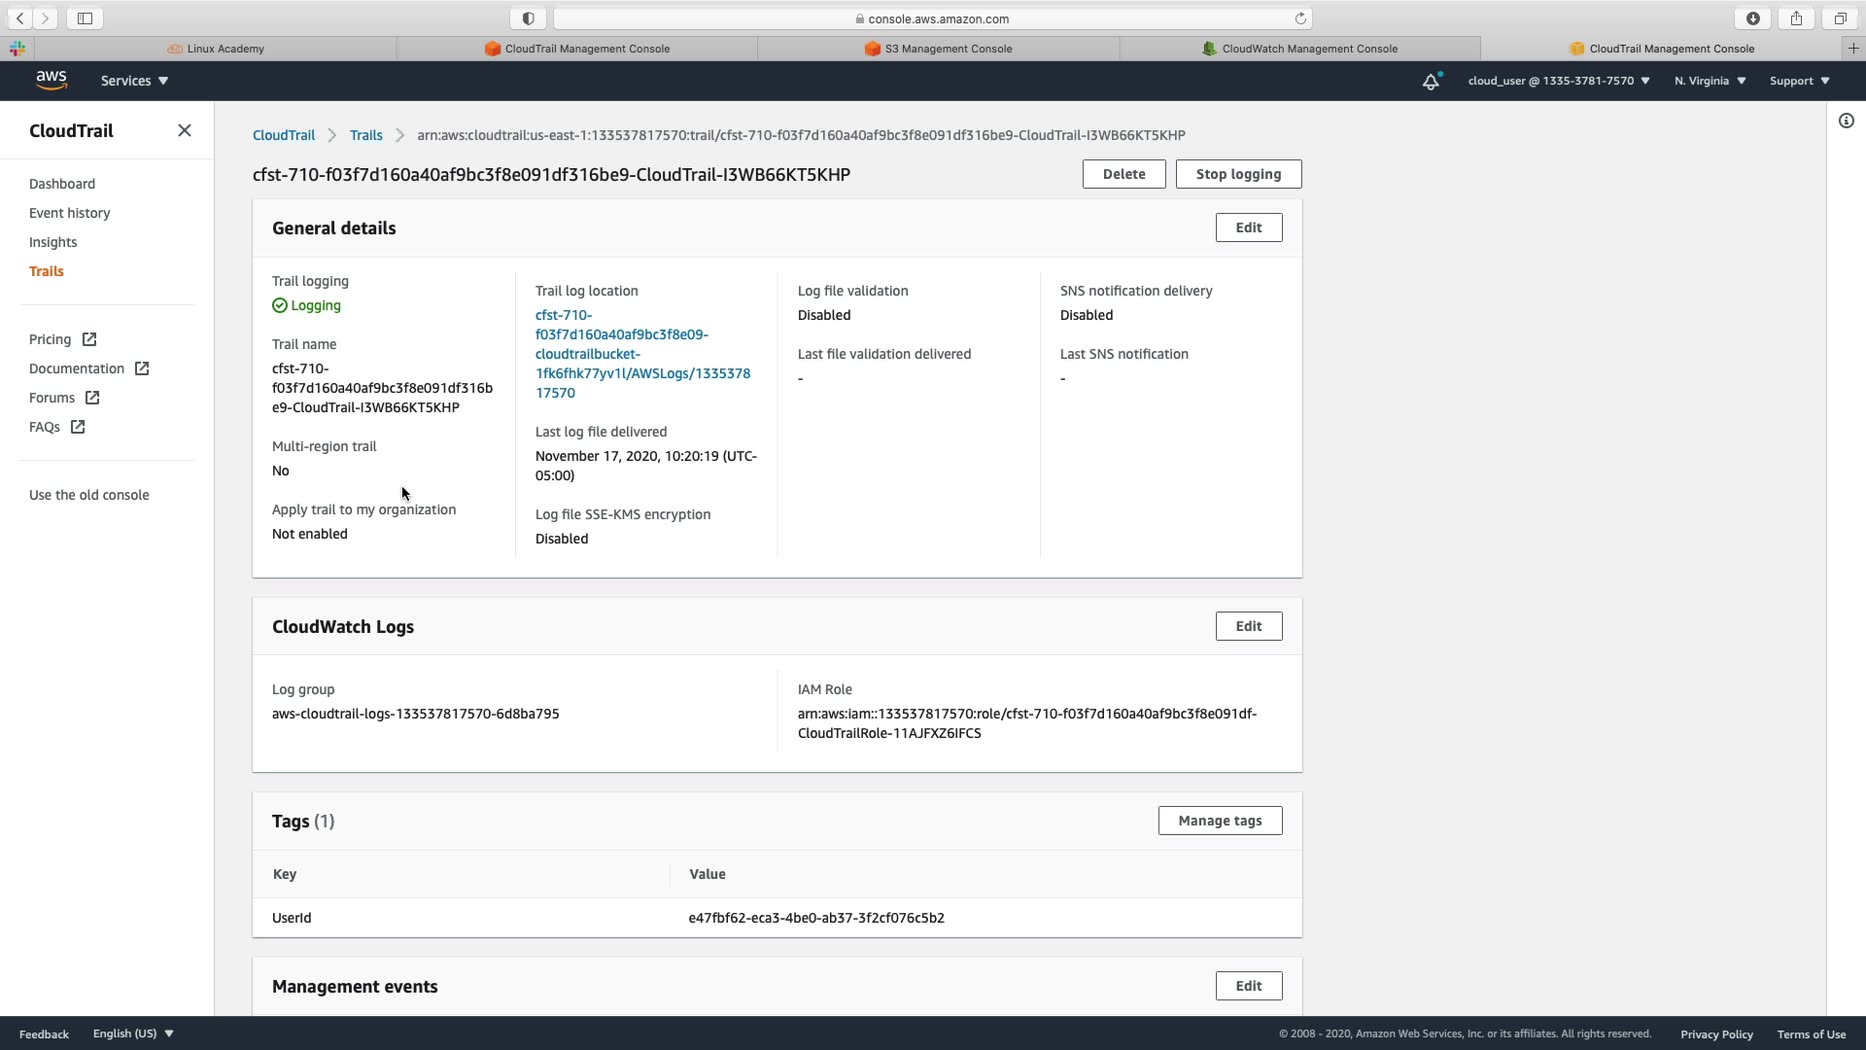Screen dimensions: 1866x1050
Task: Open the English (US) language selector
Action: [133, 1033]
